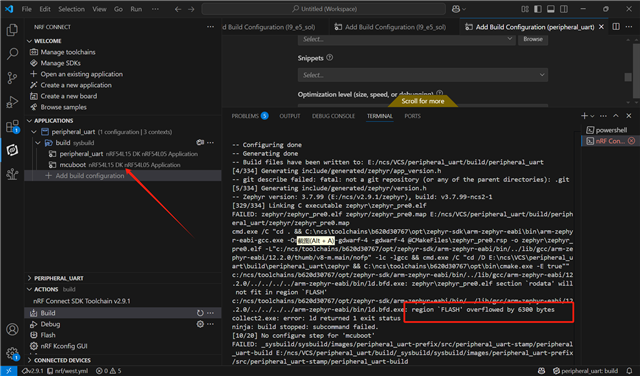Screen dimensions: 640x376
Task: Collapse the ACTIONS section
Action: click(29, 289)
